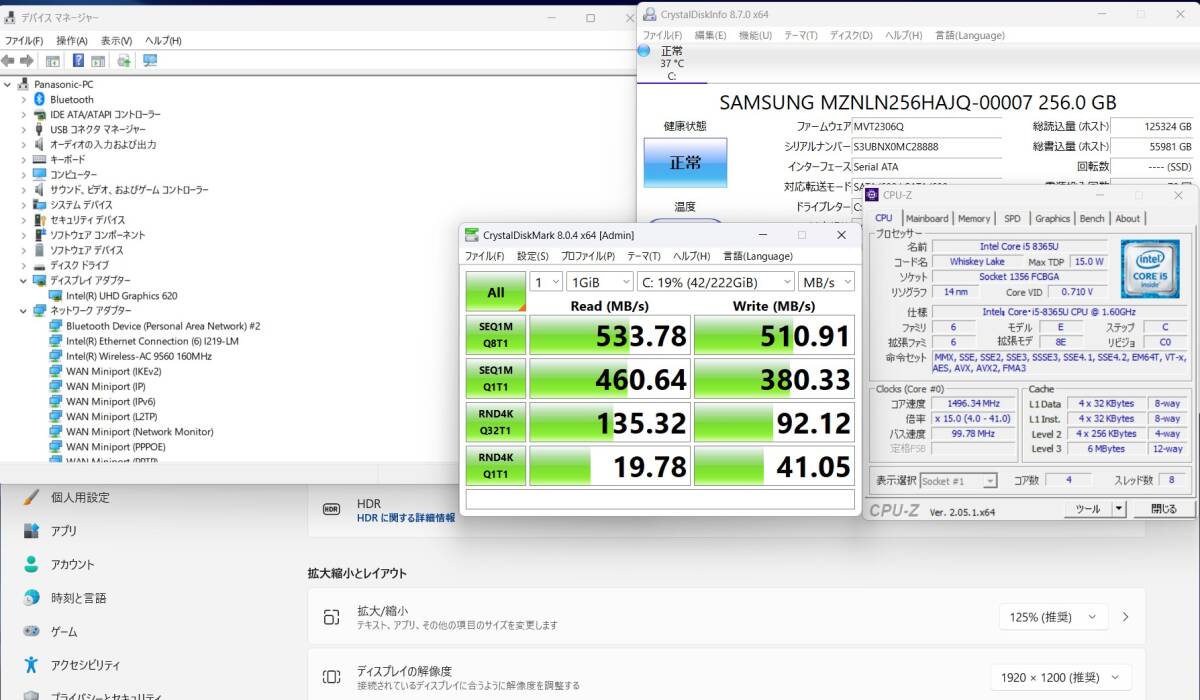The width and height of the screenshot is (1200, 700).
Task: Click the expand chevron beside the 125% scale setting
Action: [1126, 617]
